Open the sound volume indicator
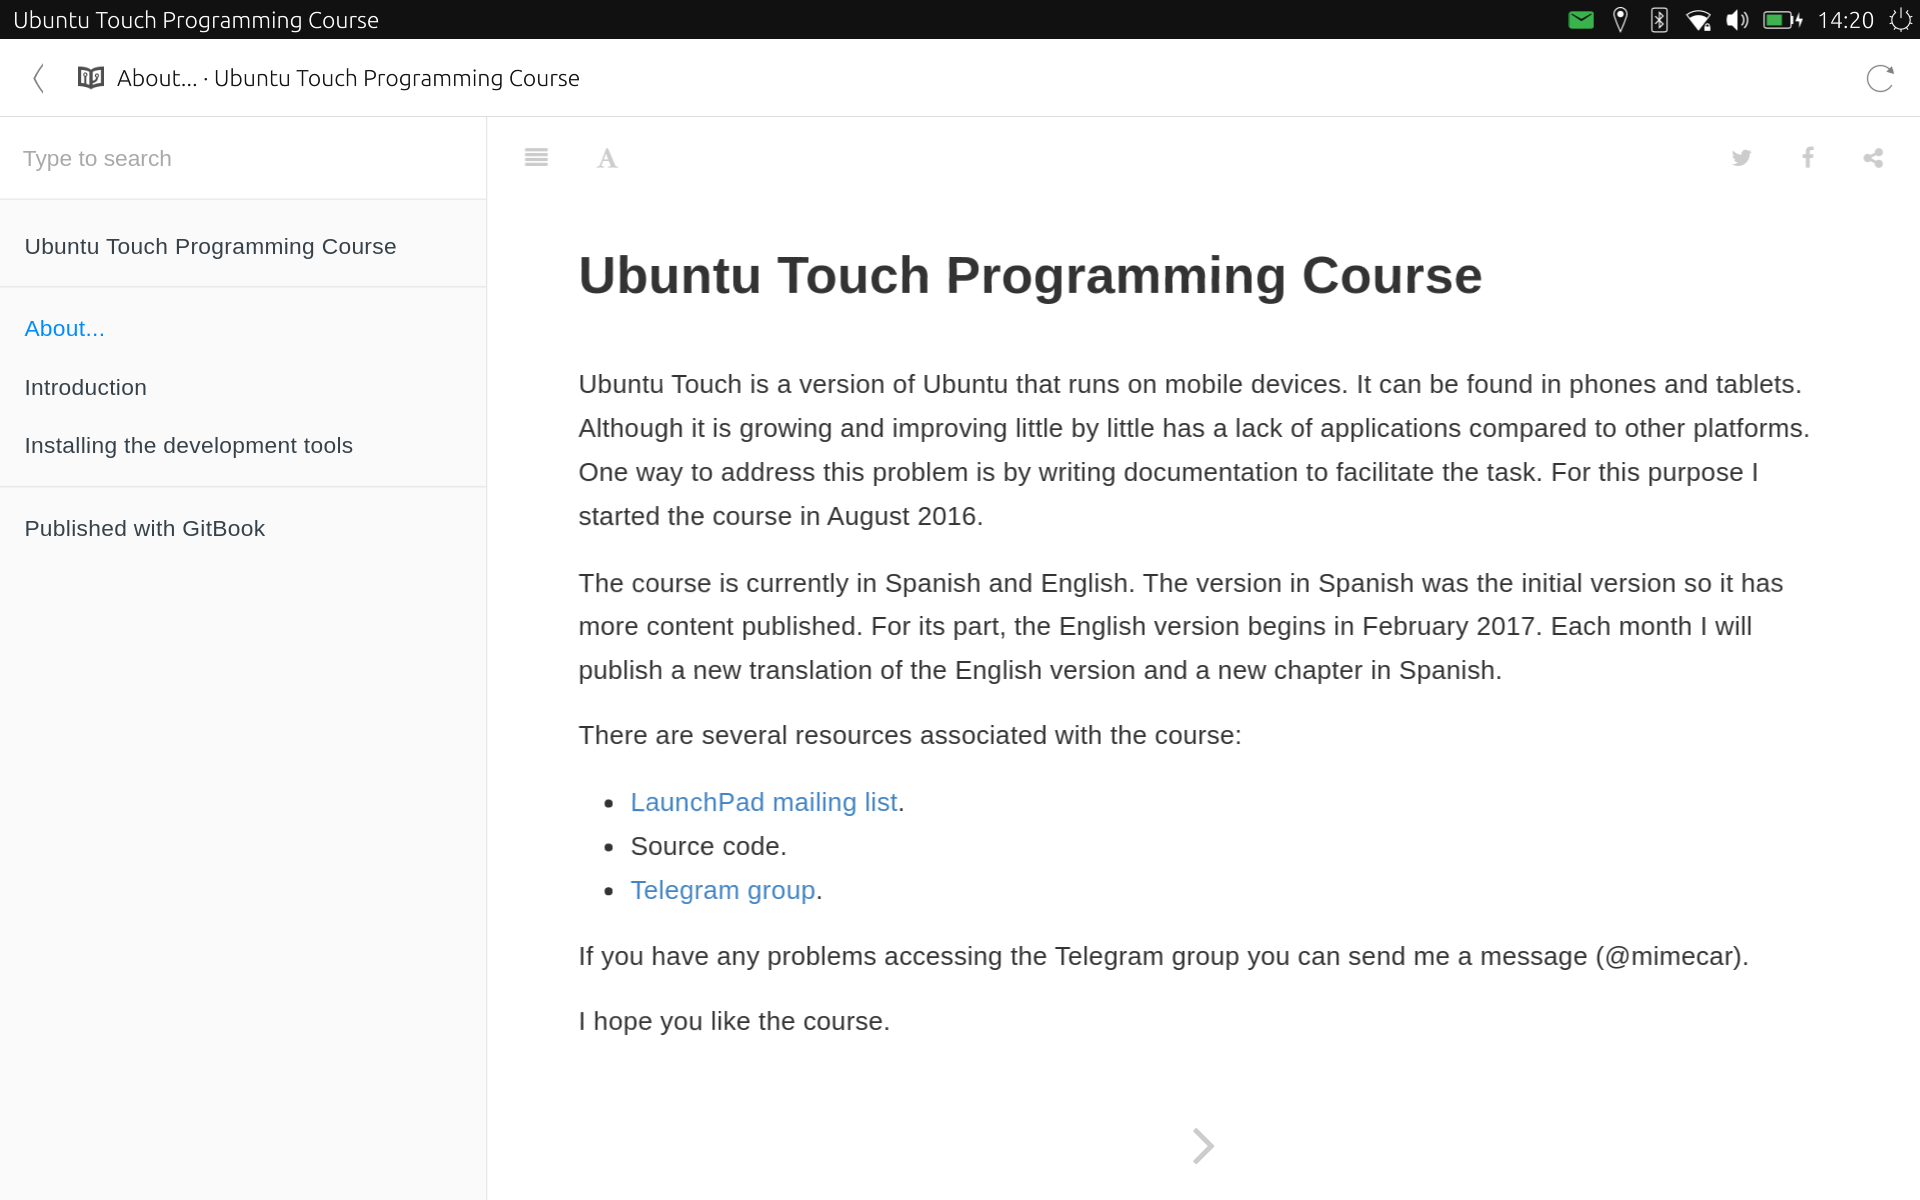Image resolution: width=1920 pixels, height=1200 pixels. click(x=1737, y=20)
